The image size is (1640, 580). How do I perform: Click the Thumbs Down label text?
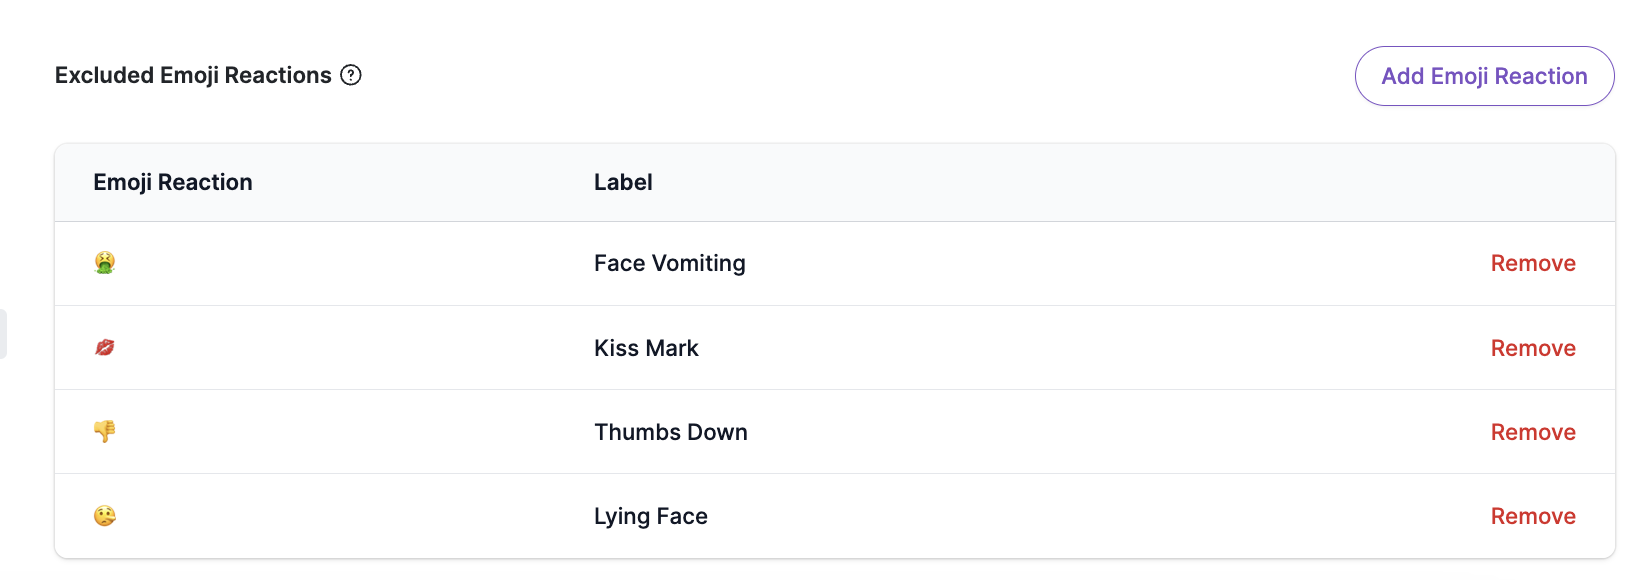tap(670, 432)
